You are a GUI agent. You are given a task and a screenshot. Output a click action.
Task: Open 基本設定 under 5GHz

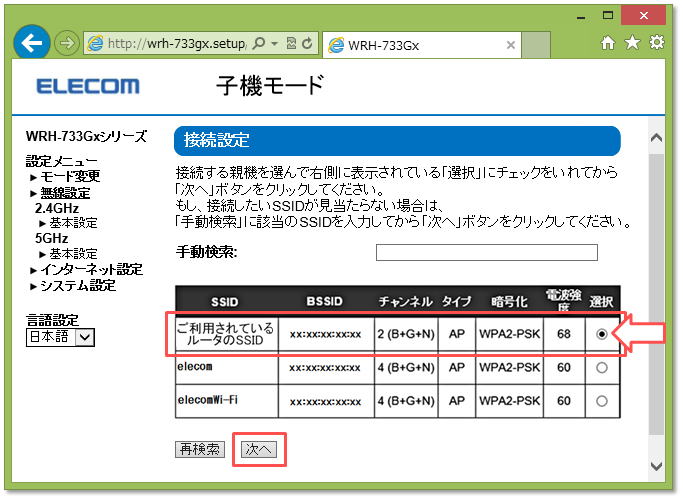click(73, 253)
